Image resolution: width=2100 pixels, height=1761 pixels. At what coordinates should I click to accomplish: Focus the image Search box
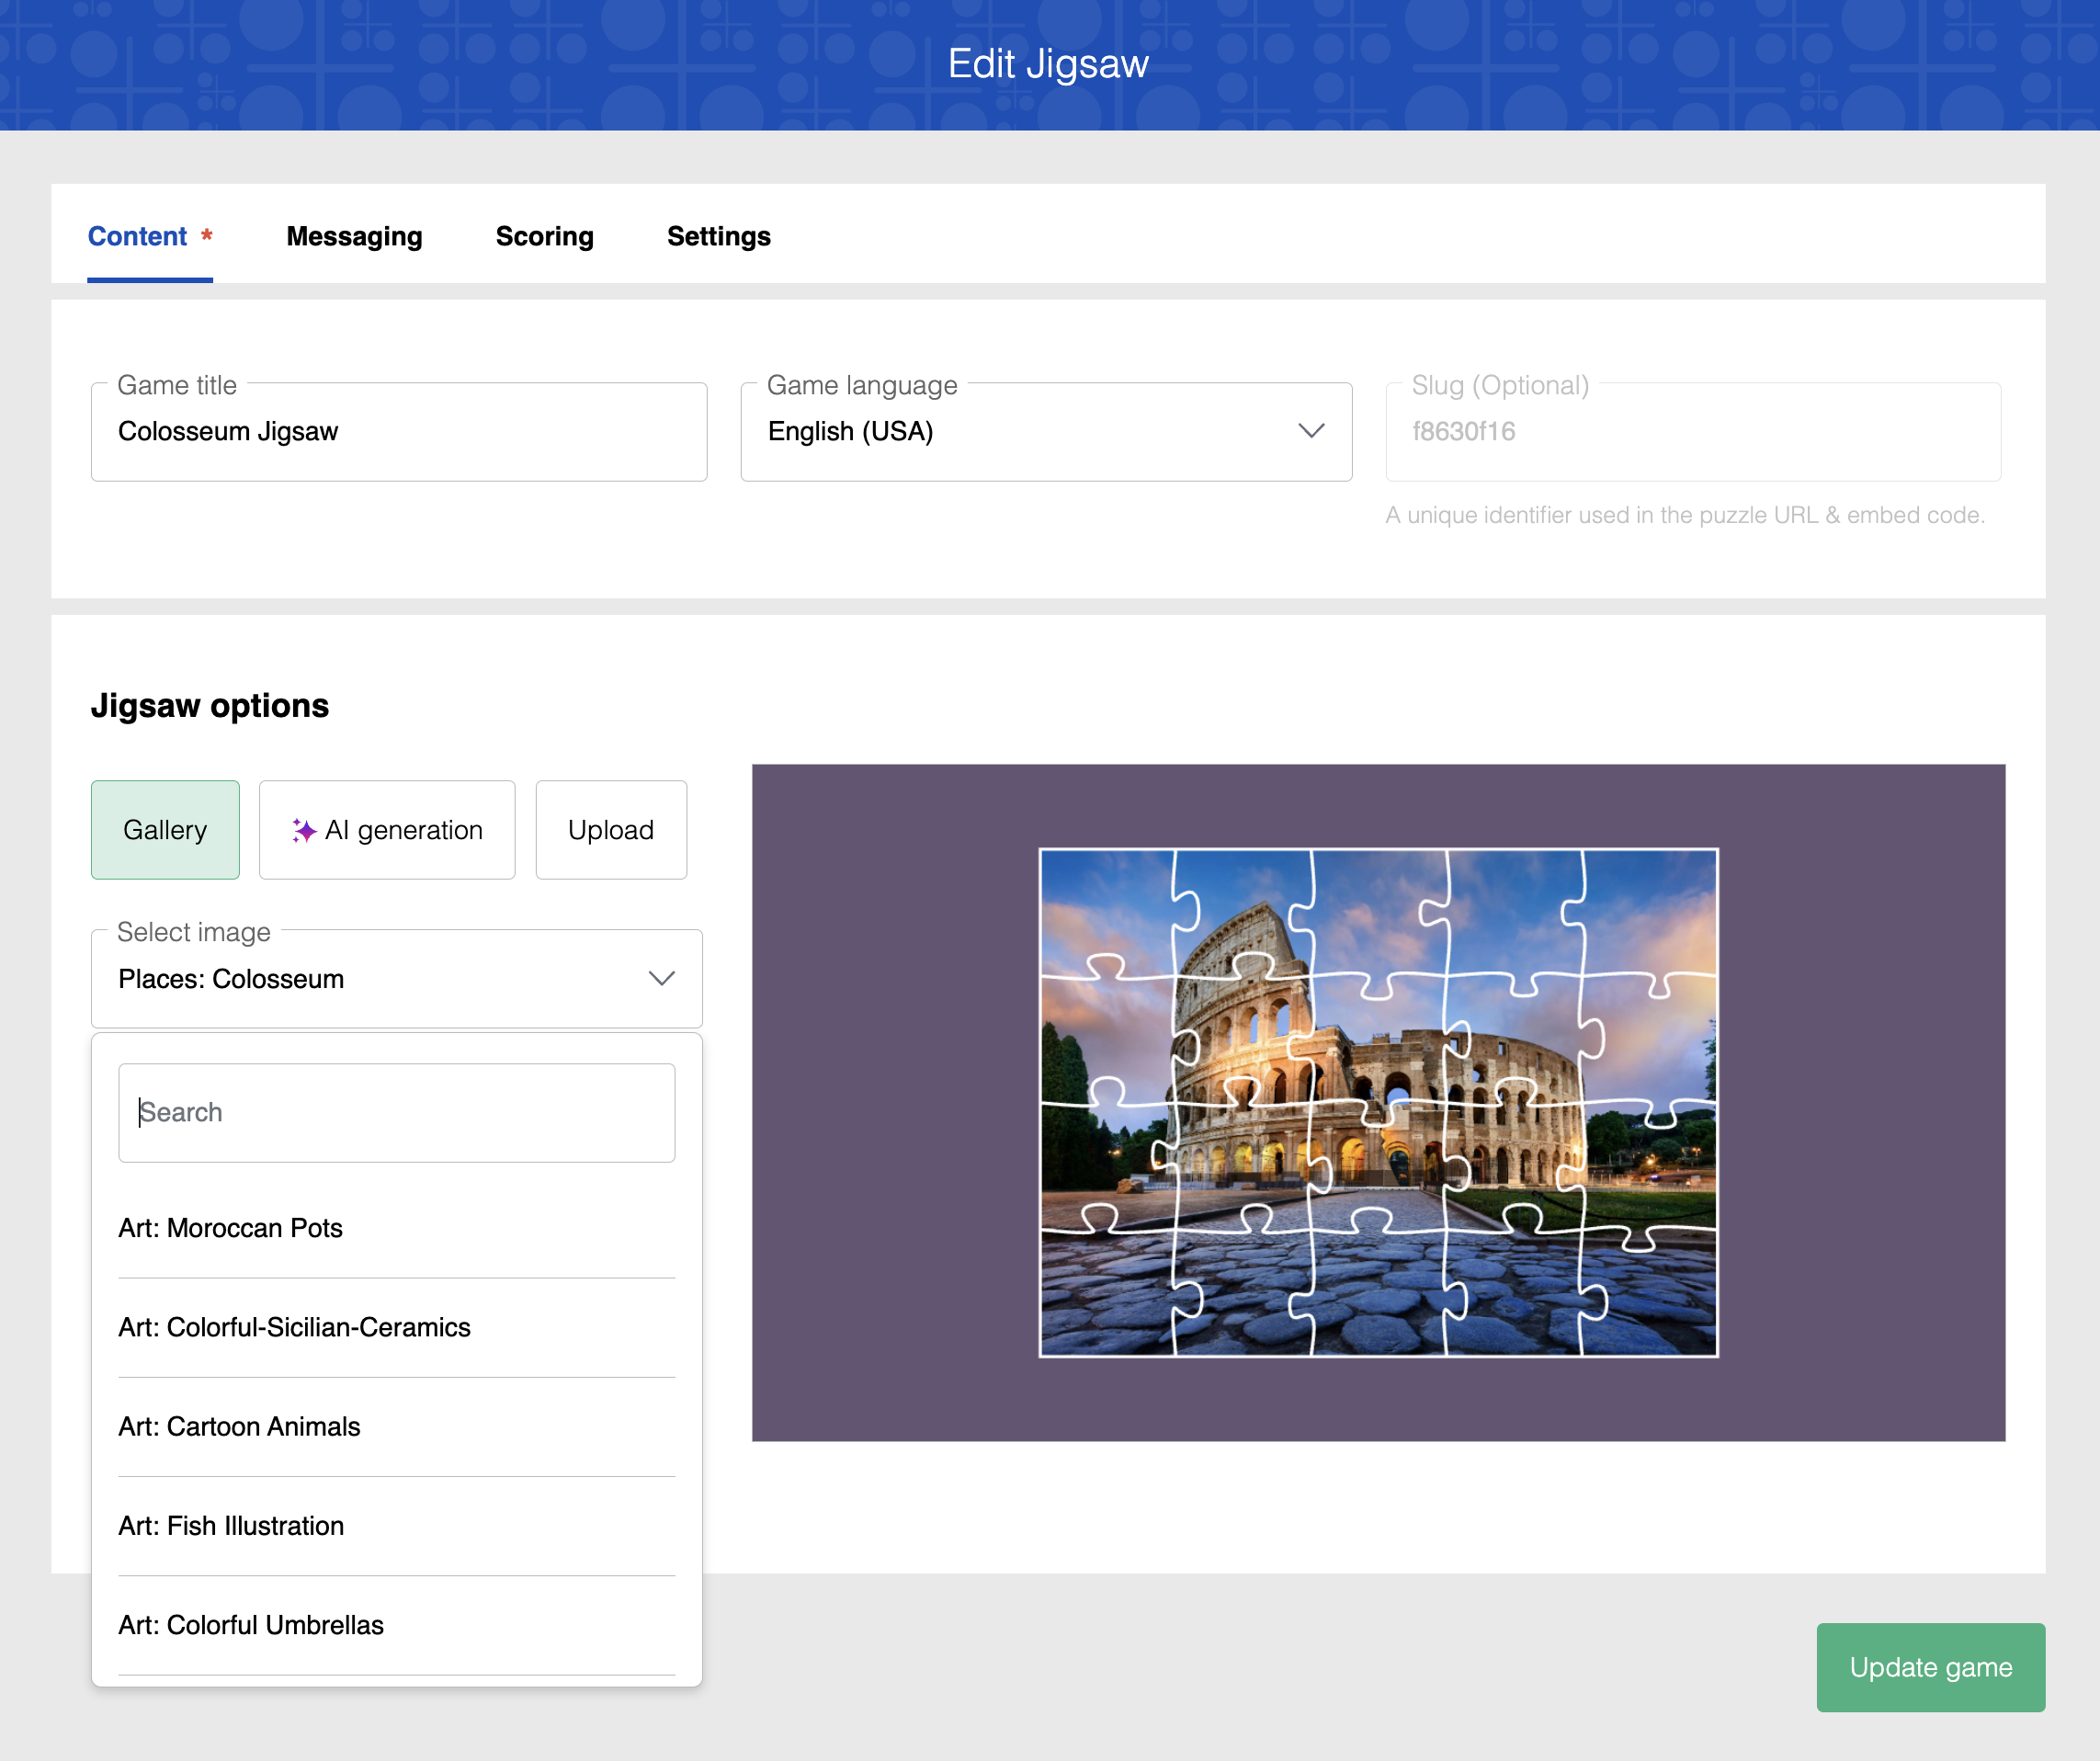(x=397, y=1112)
